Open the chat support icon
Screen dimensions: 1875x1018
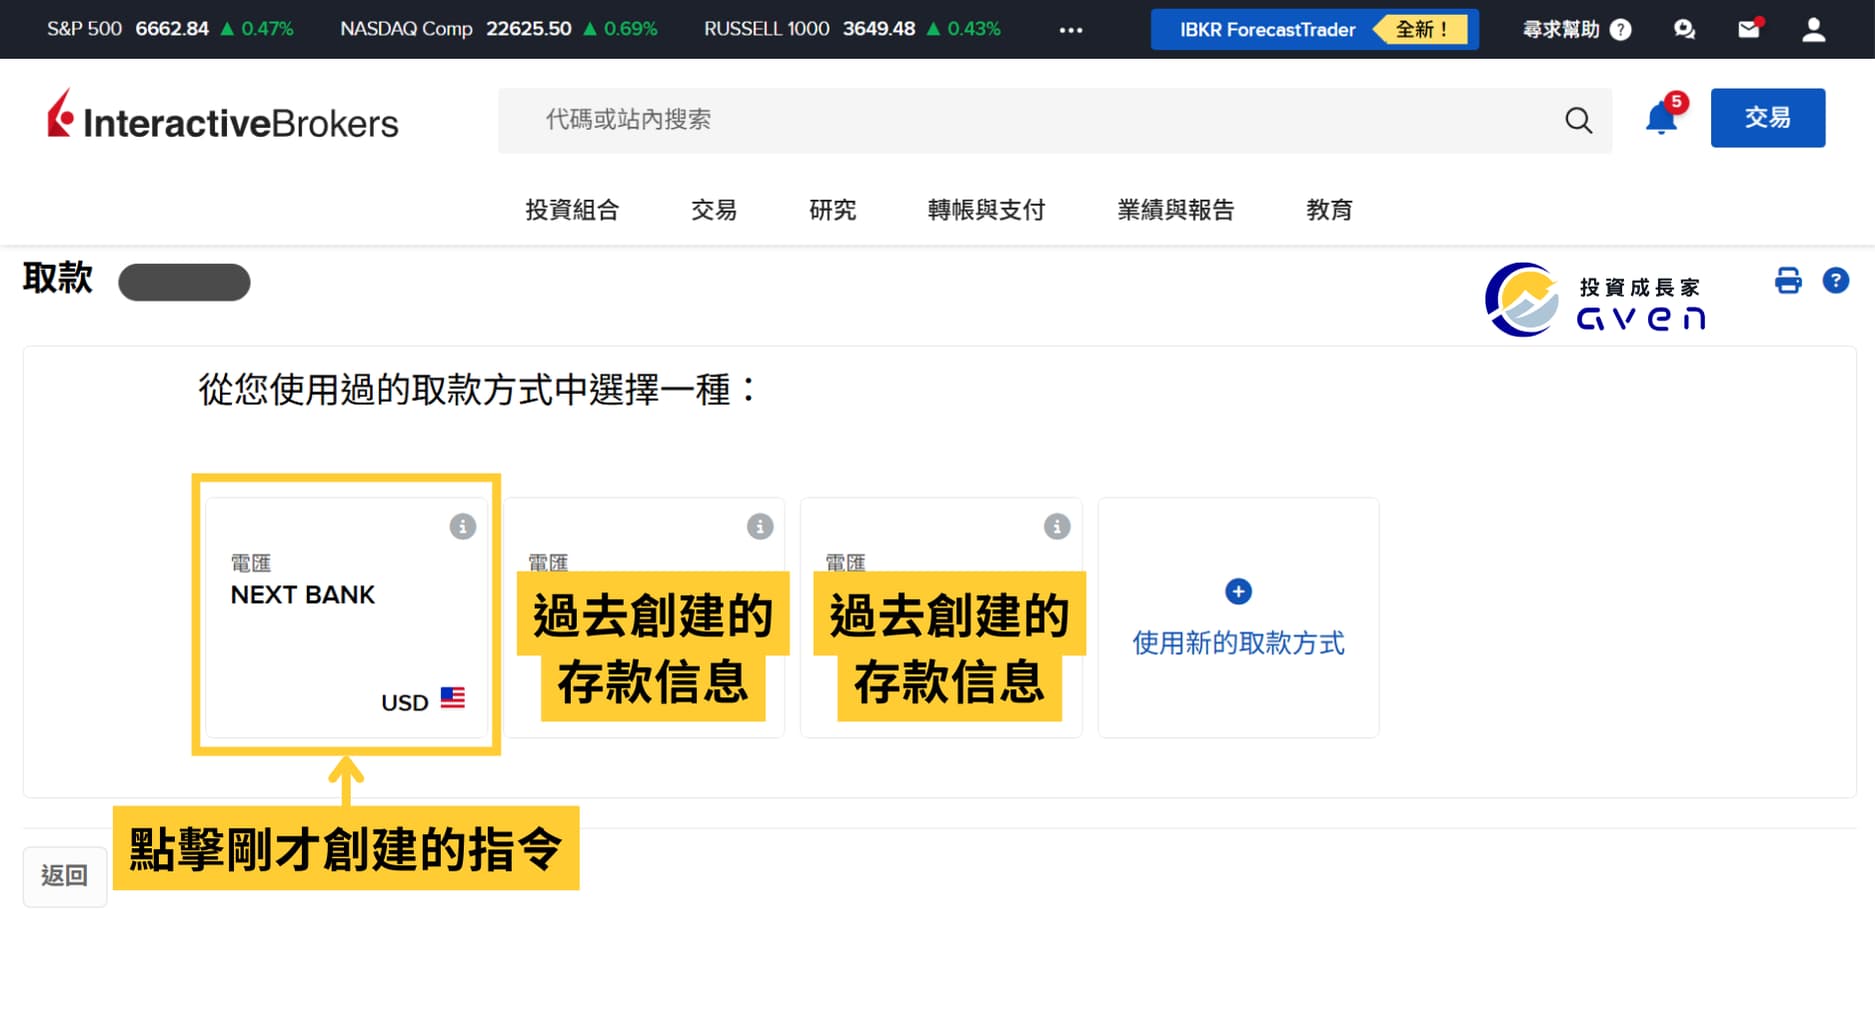pyautogui.click(x=1684, y=29)
